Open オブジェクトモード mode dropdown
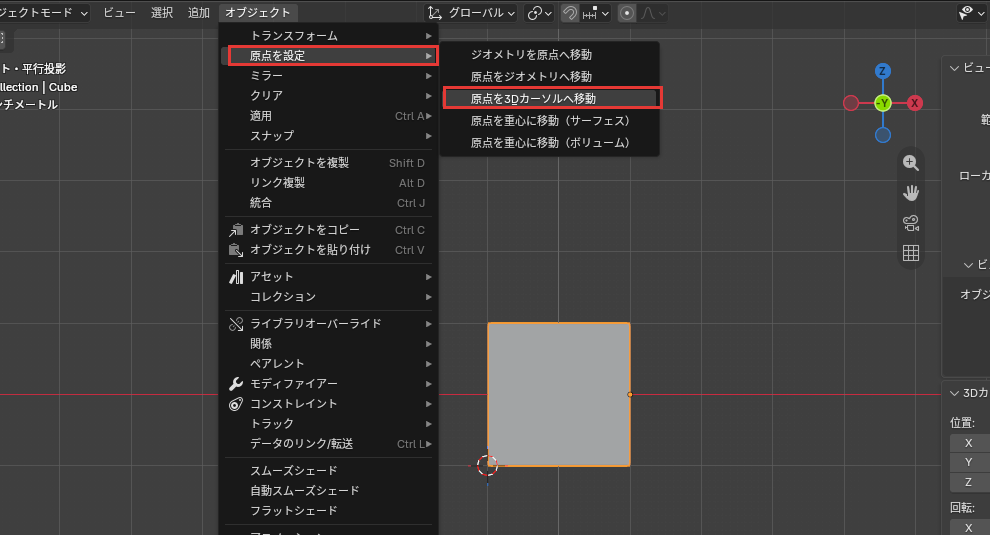This screenshot has height=535, width=990. pyautogui.click(x=43, y=13)
